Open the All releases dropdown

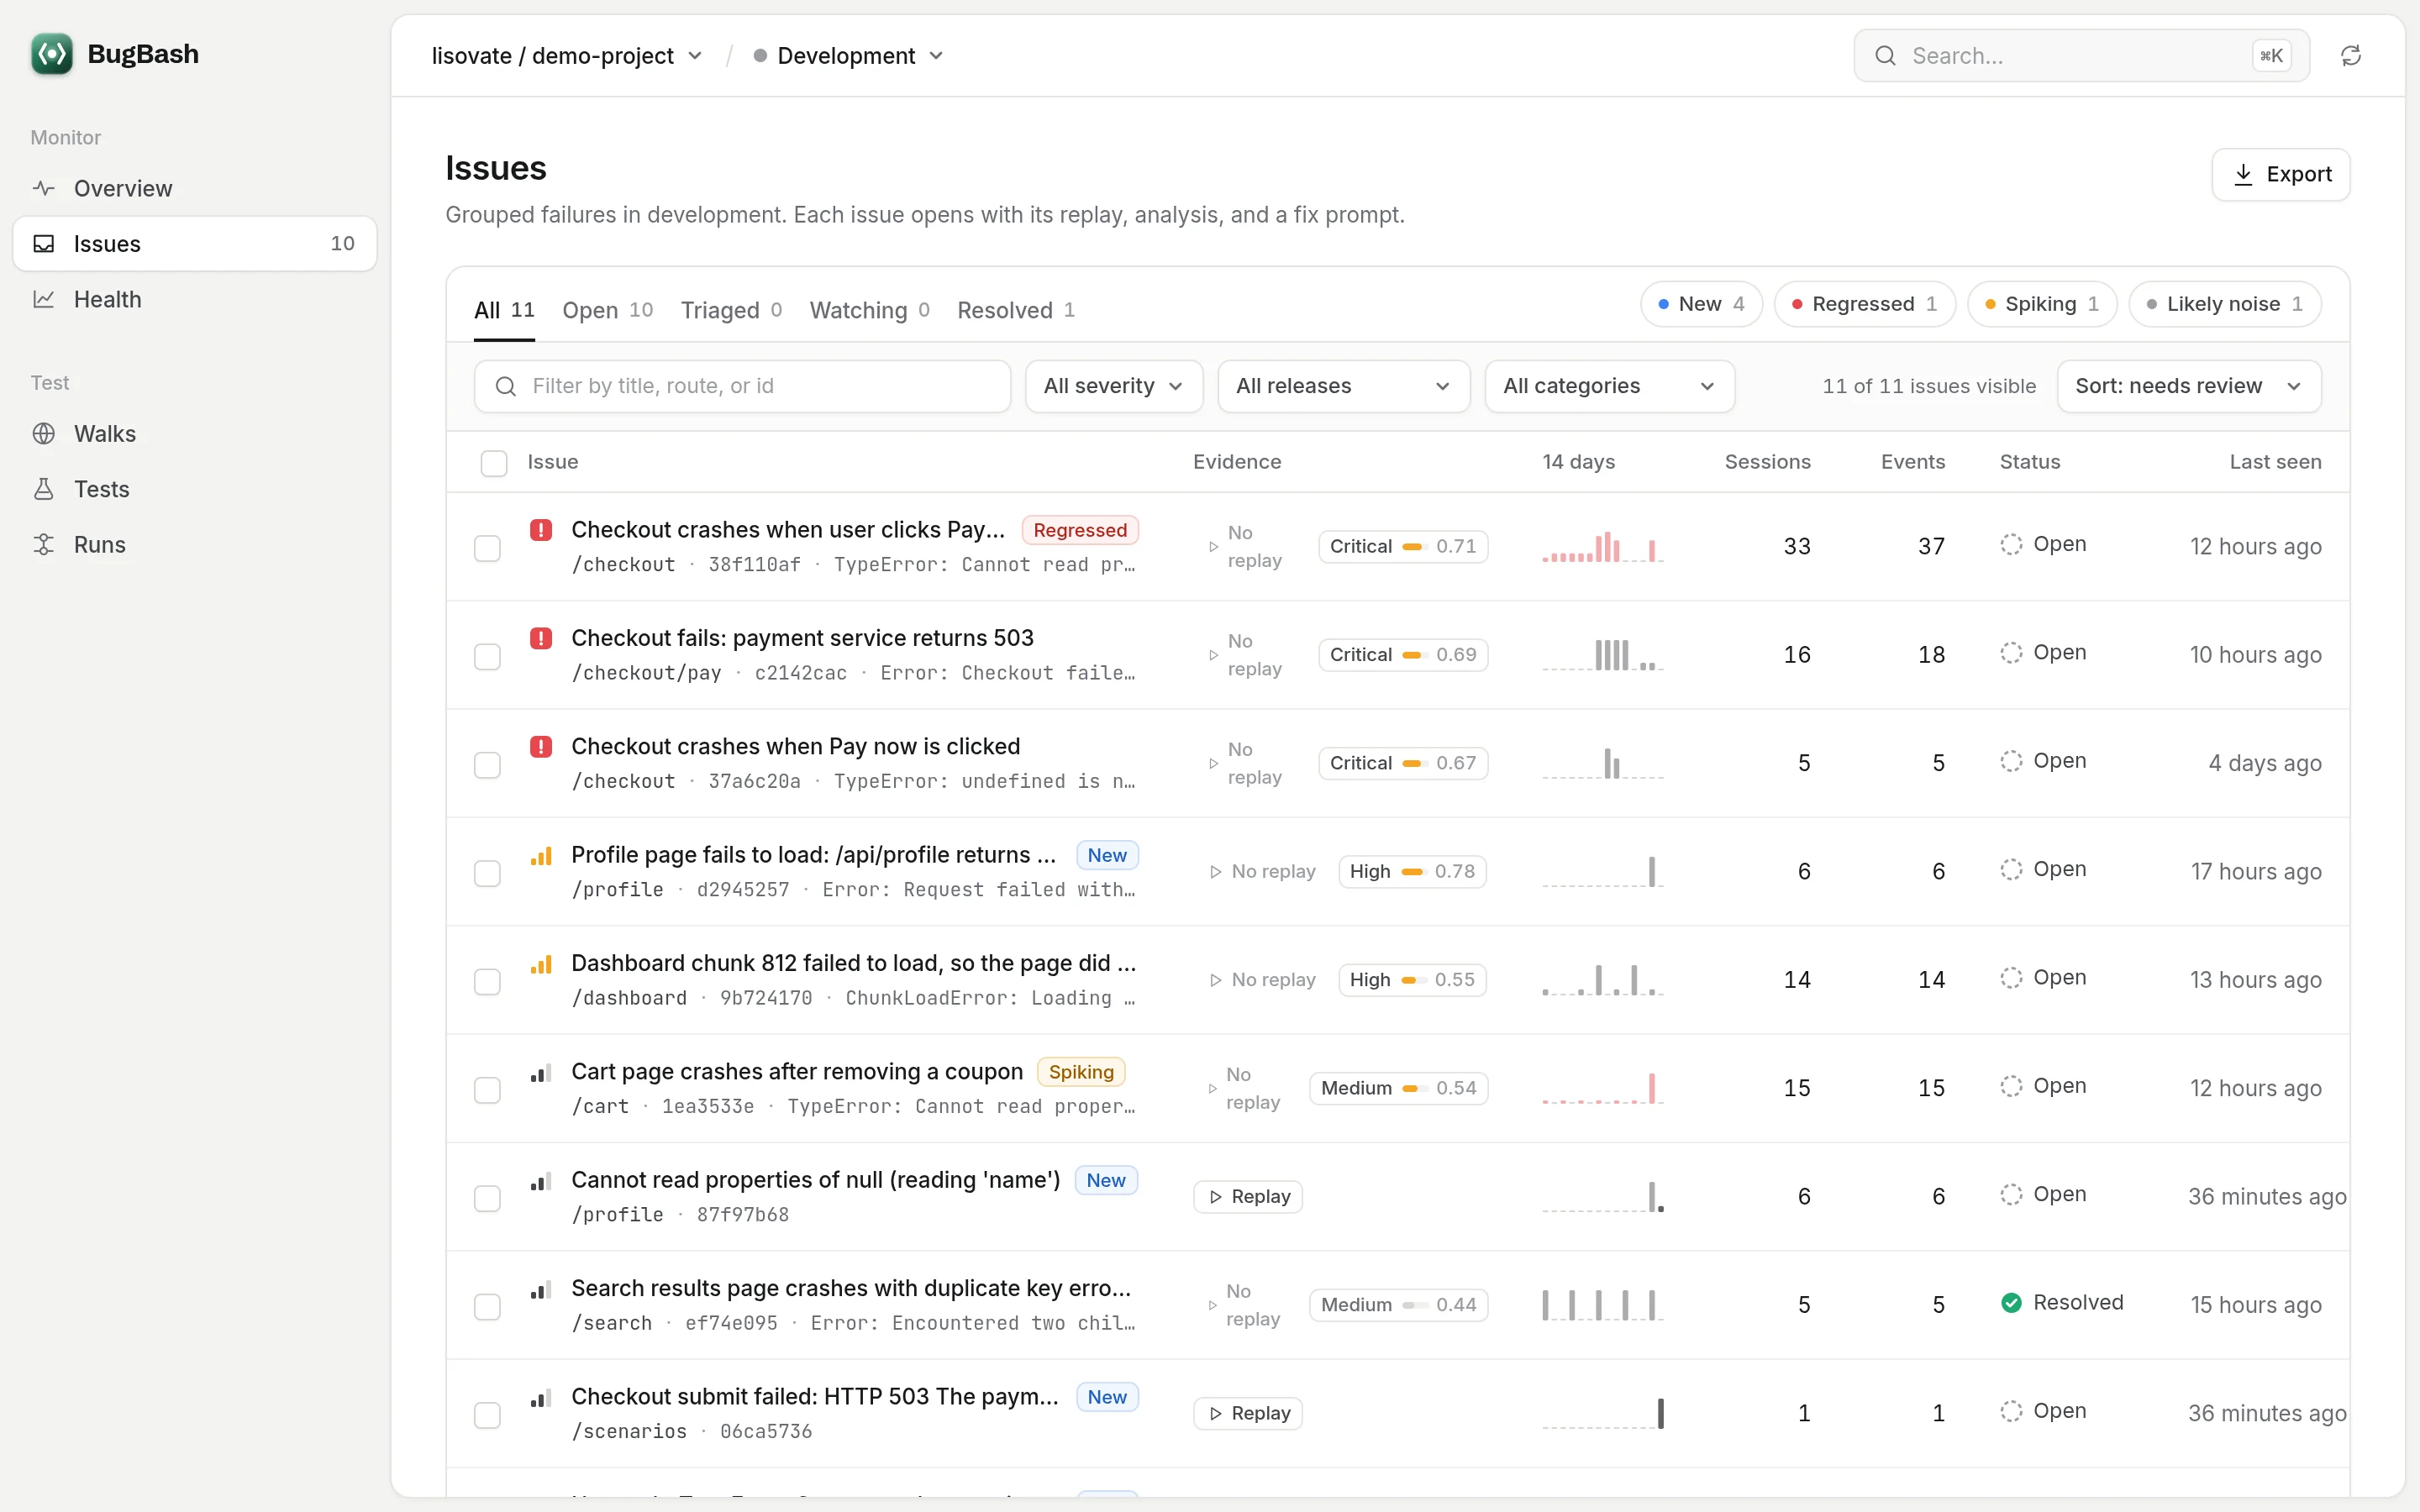coord(1343,386)
